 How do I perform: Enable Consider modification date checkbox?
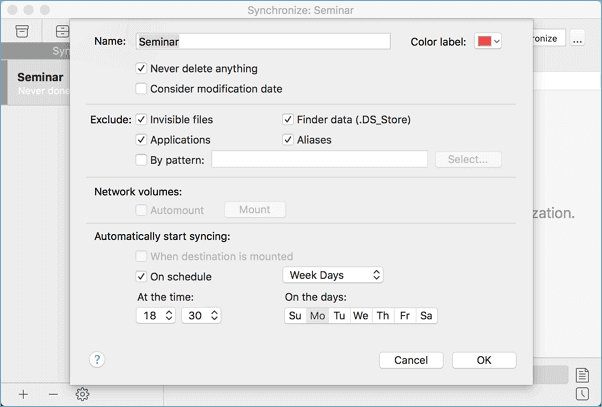point(141,89)
